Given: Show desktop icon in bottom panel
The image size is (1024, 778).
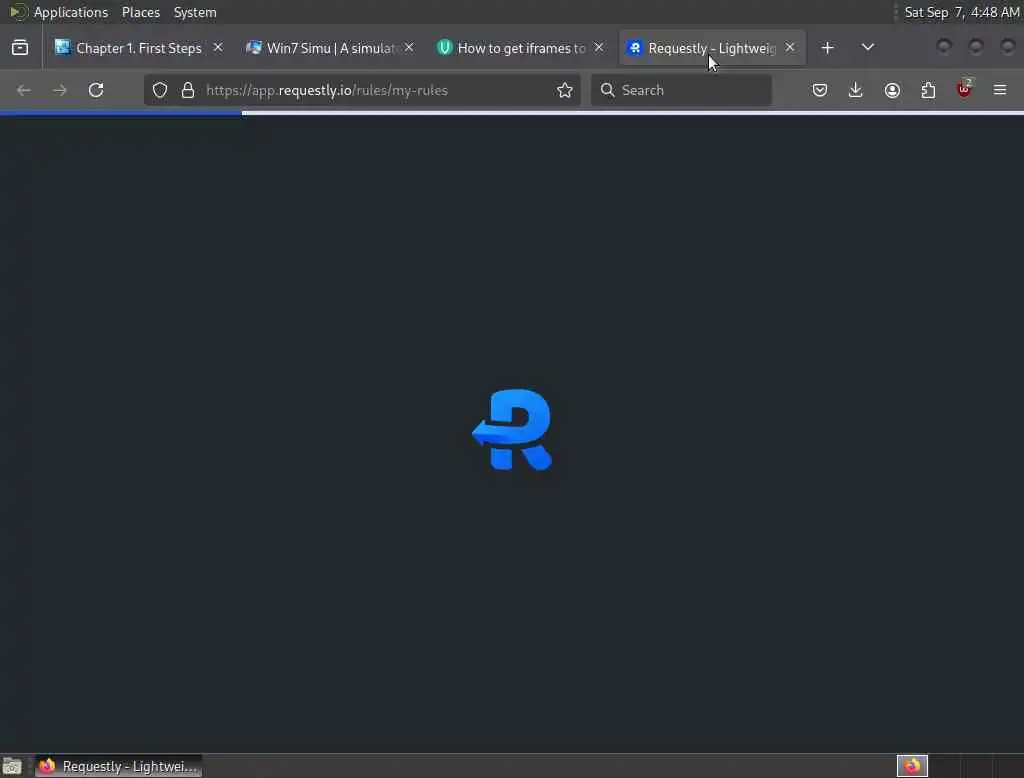Looking at the screenshot, I should coord(12,766).
